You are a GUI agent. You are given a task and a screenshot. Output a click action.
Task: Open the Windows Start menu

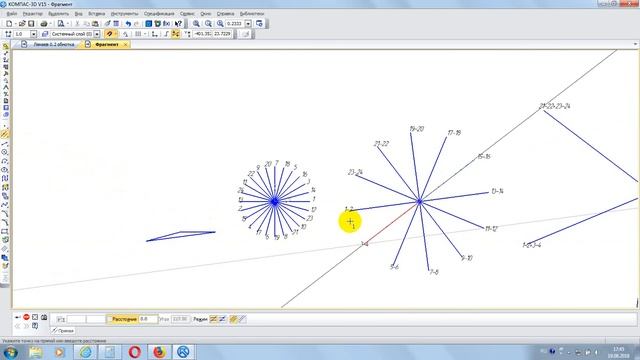pyautogui.click(x=10, y=352)
